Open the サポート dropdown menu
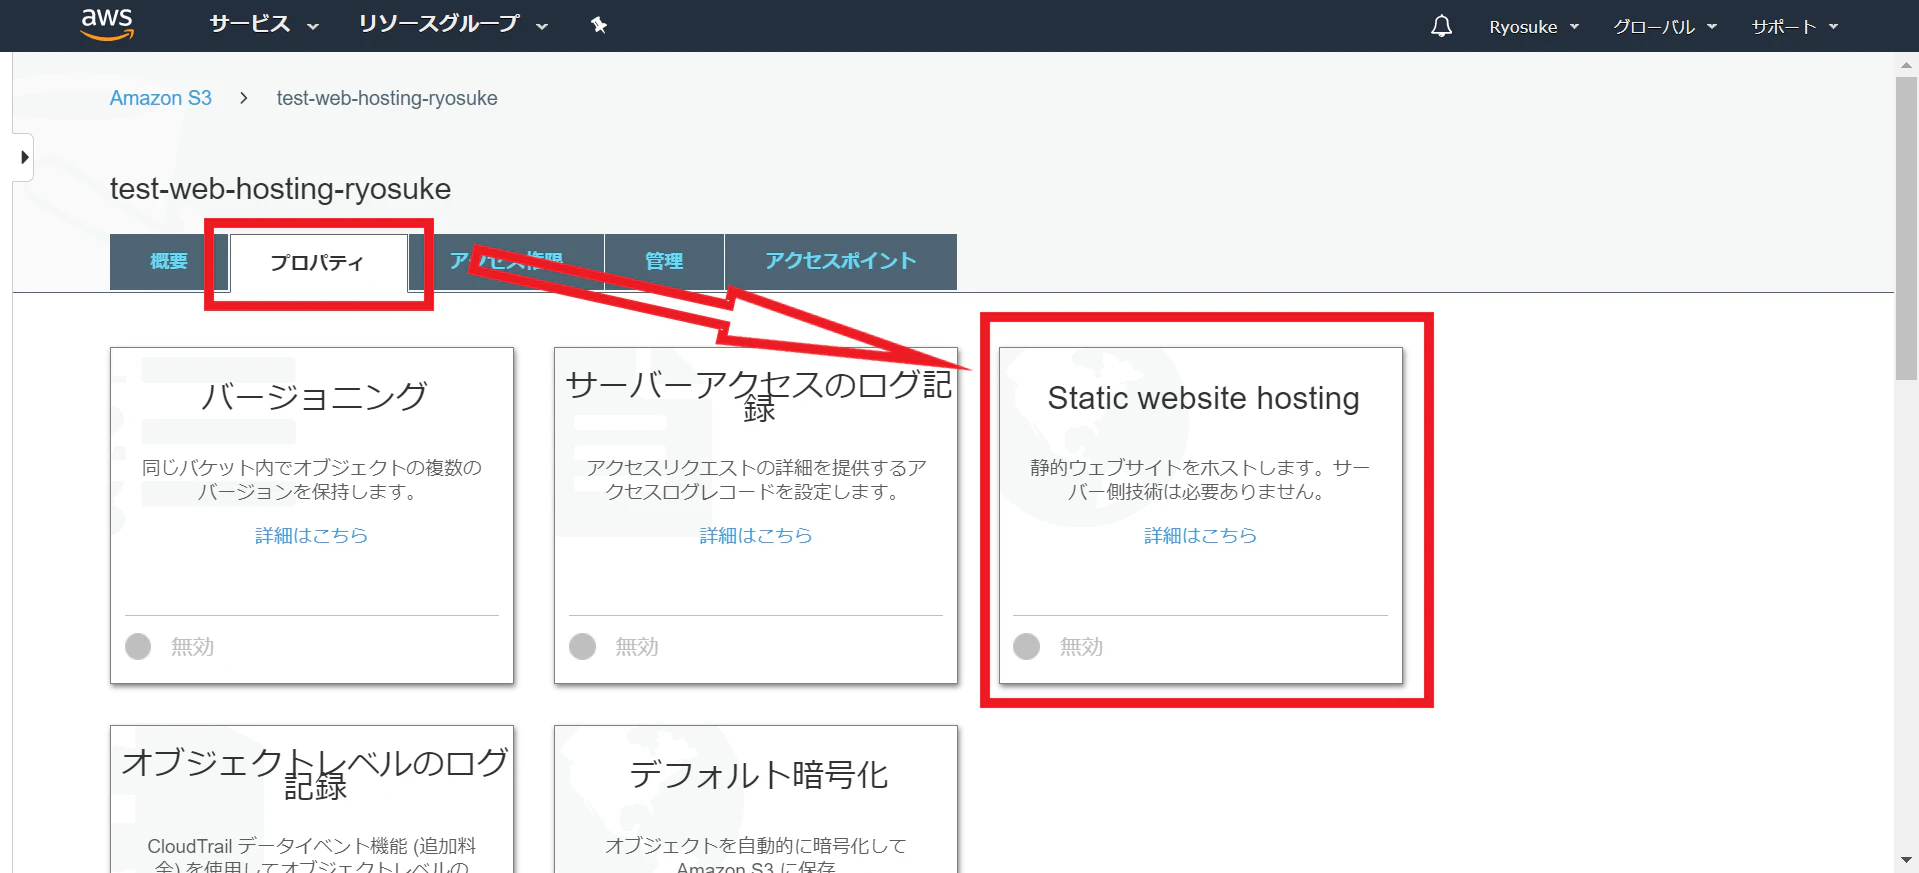1919x873 pixels. pyautogui.click(x=1795, y=27)
